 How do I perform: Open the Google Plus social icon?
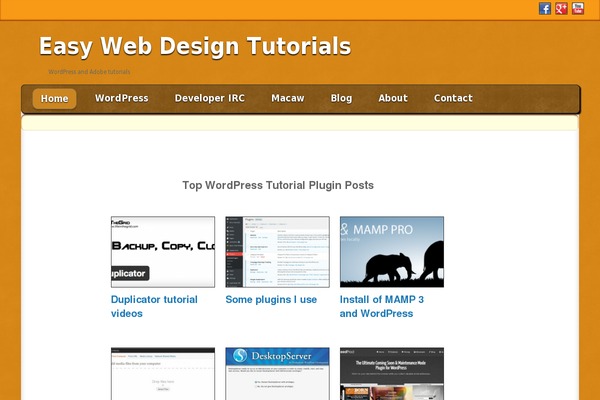tap(561, 8)
